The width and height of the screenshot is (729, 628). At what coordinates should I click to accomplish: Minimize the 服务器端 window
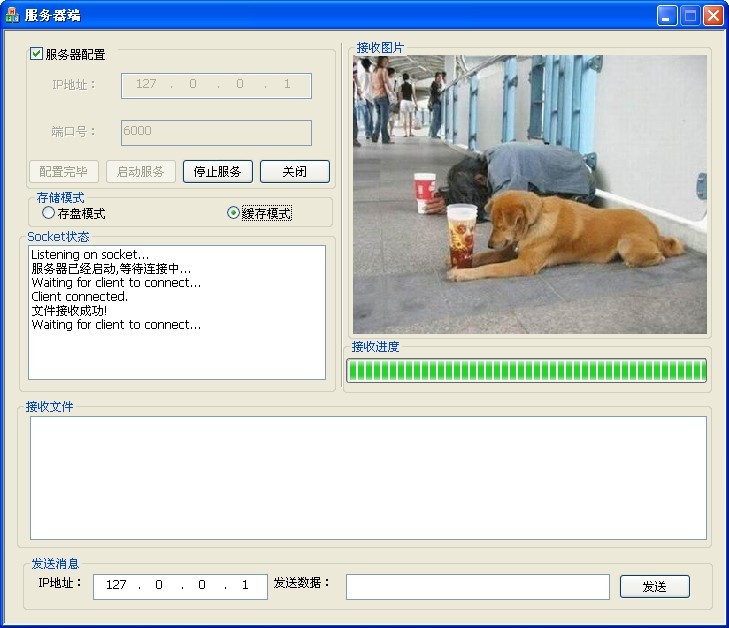[x=667, y=16]
